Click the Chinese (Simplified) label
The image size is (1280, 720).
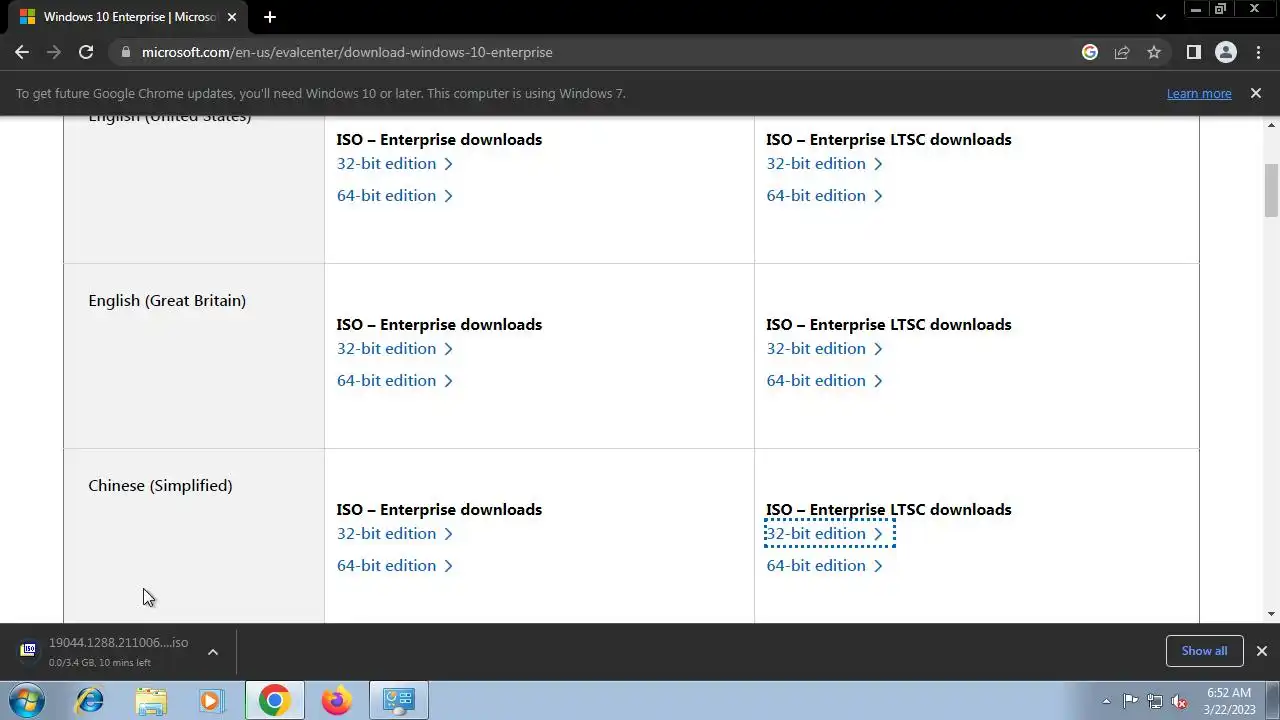click(x=160, y=485)
